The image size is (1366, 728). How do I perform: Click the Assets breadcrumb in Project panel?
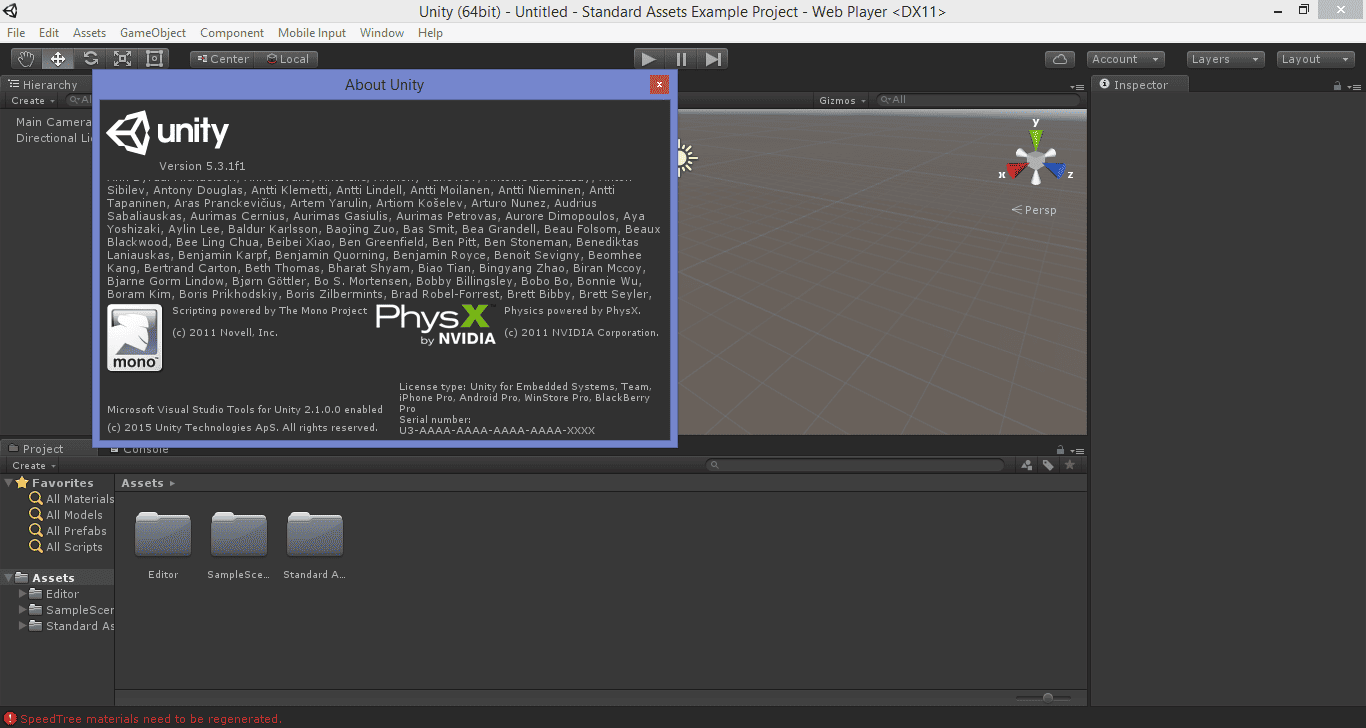tap(142, 483)
